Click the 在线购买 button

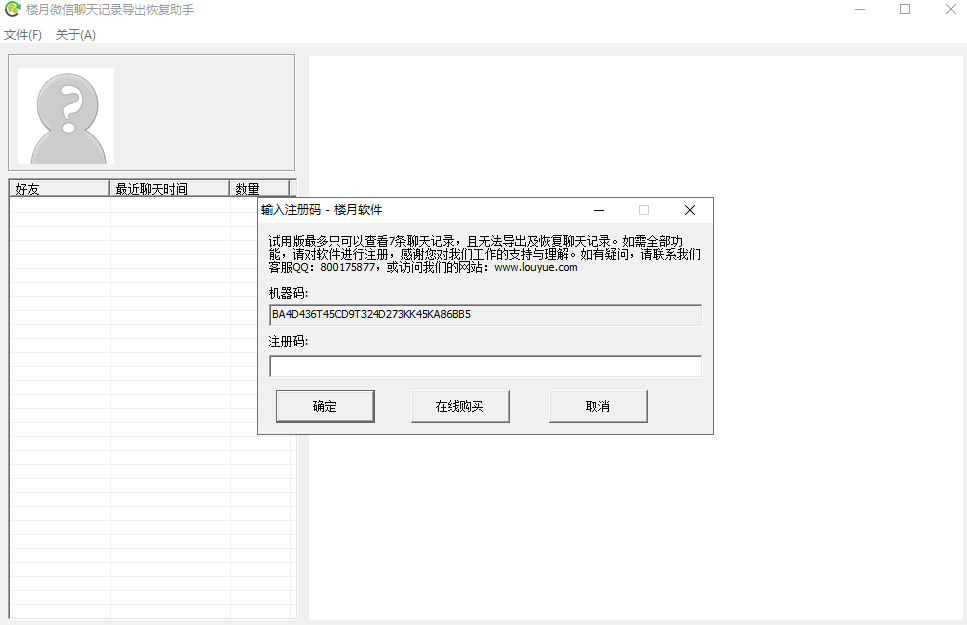point(460,406)
